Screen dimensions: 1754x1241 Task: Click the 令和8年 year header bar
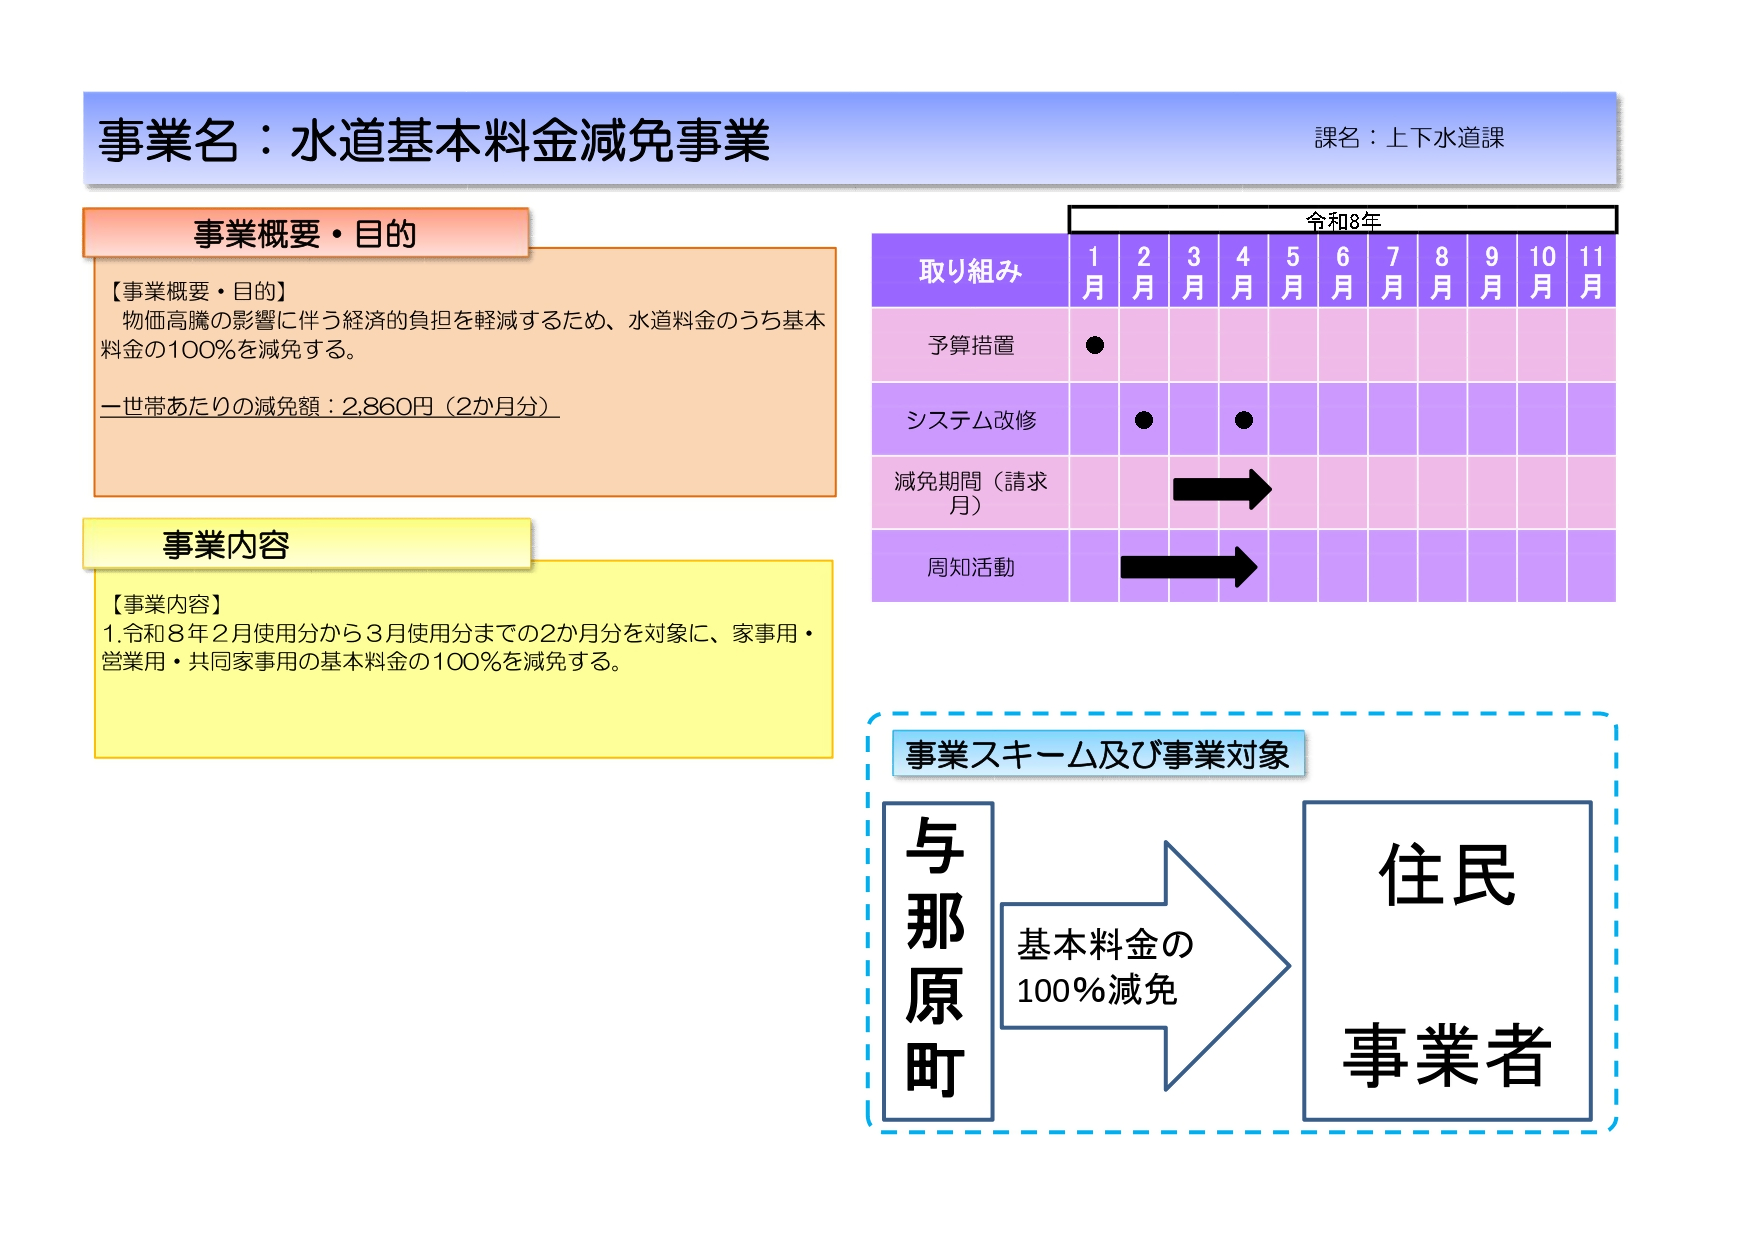click(x=1342, y=220)
